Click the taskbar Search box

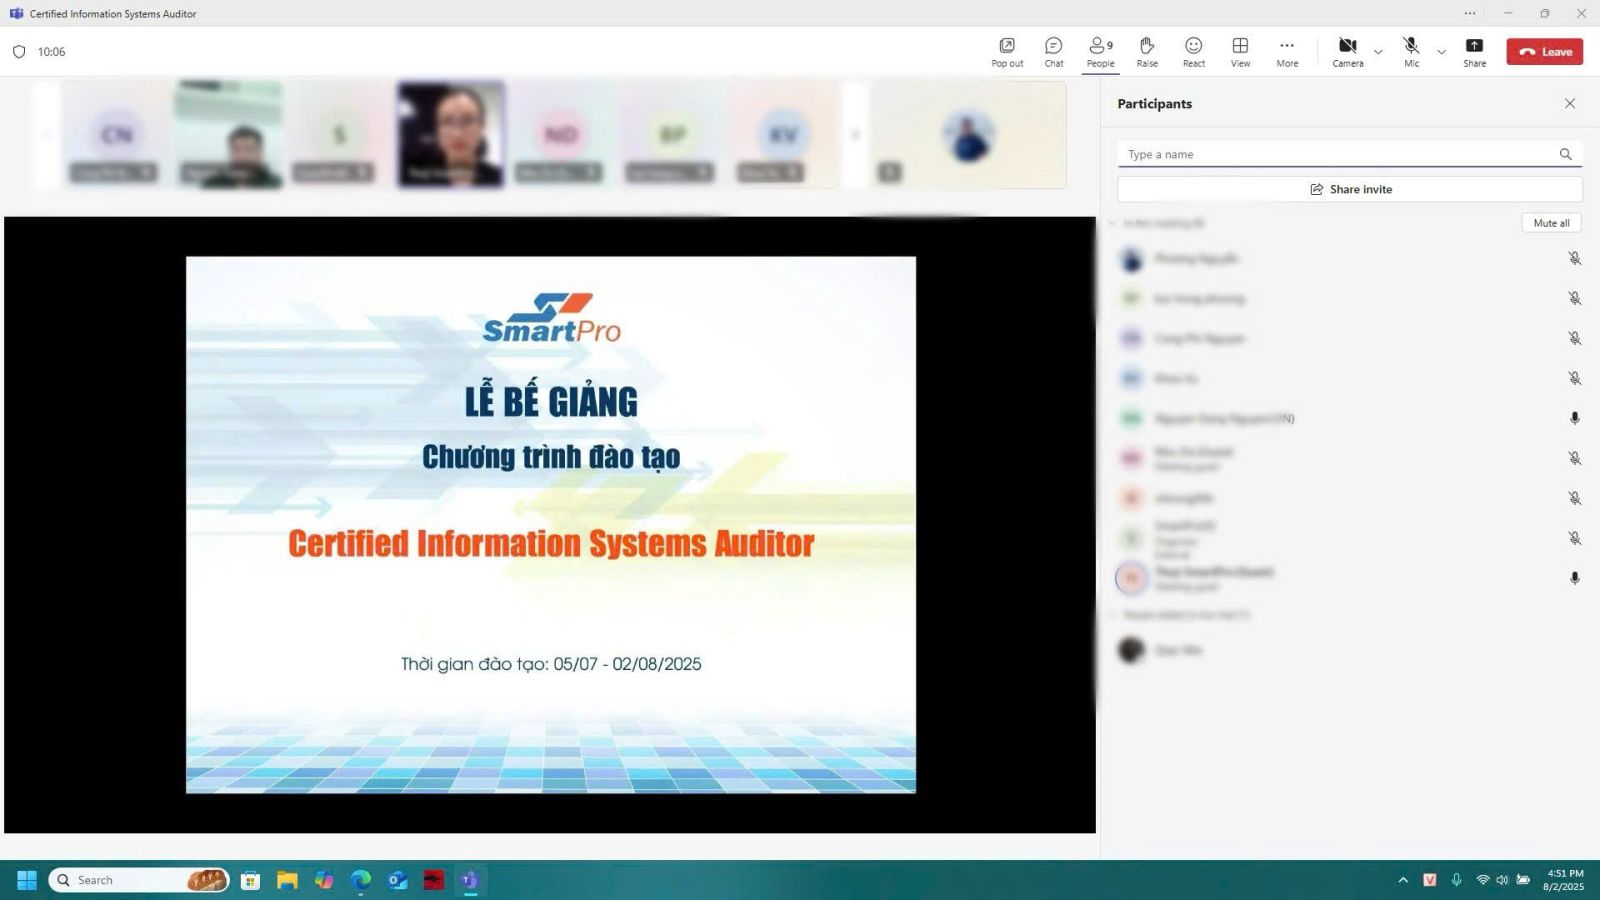[139, 880]
